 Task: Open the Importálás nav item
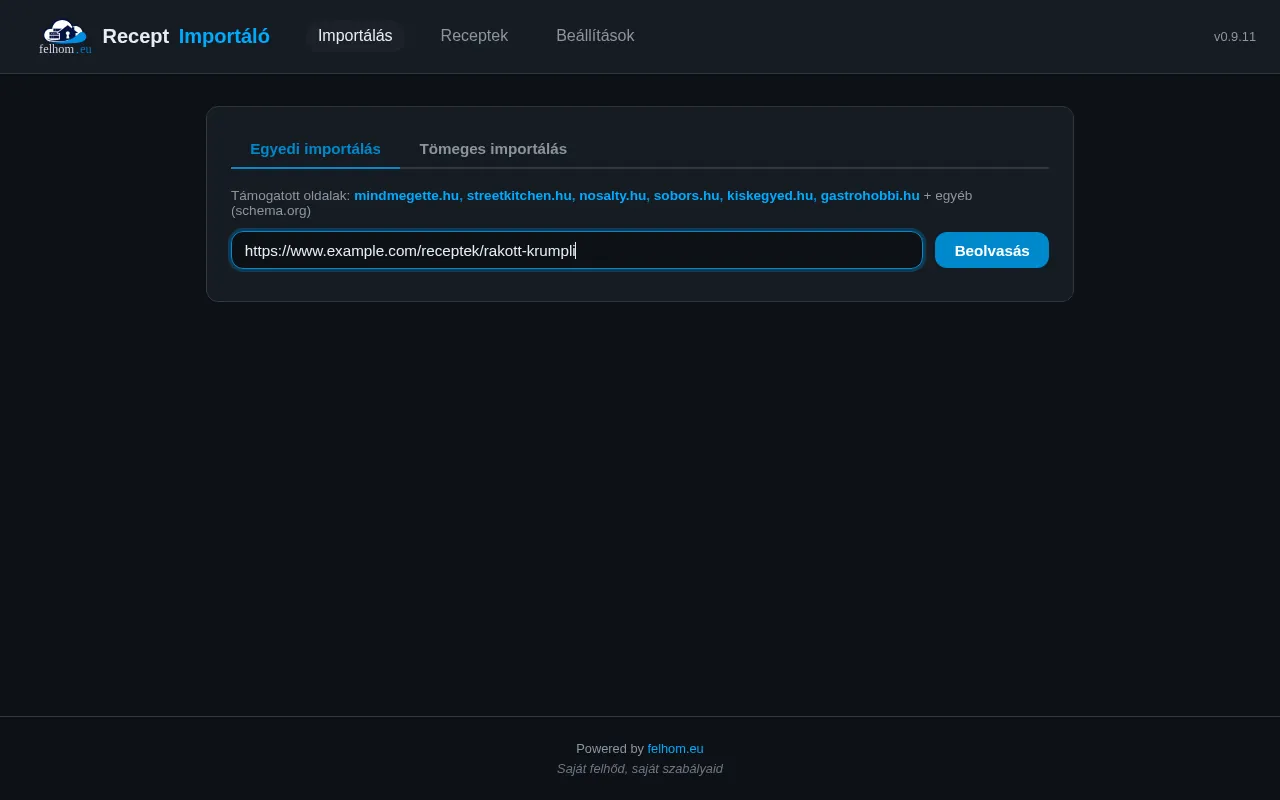coord(355,36)
